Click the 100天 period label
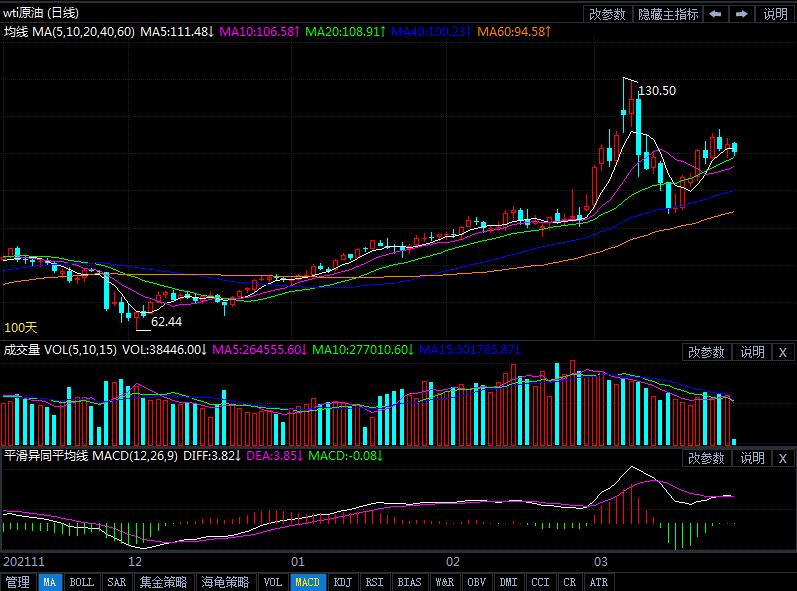Screen dimensions: 797x591 20,328
